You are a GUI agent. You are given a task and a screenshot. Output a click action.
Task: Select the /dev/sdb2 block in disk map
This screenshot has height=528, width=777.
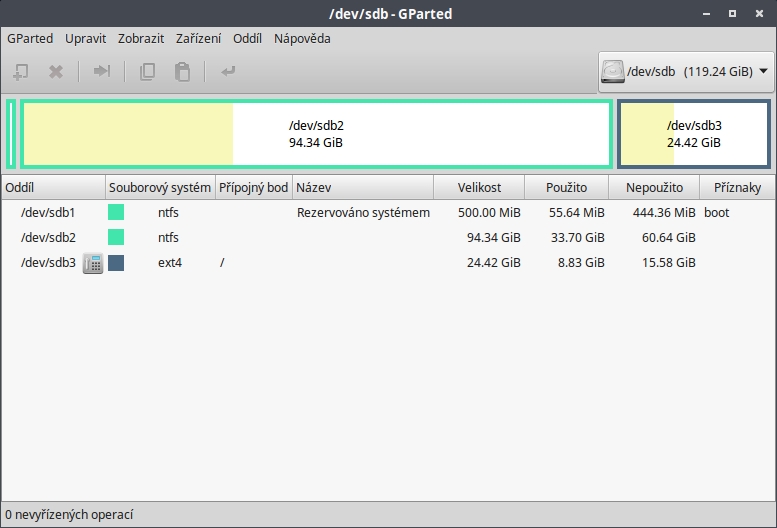[316, 134]
